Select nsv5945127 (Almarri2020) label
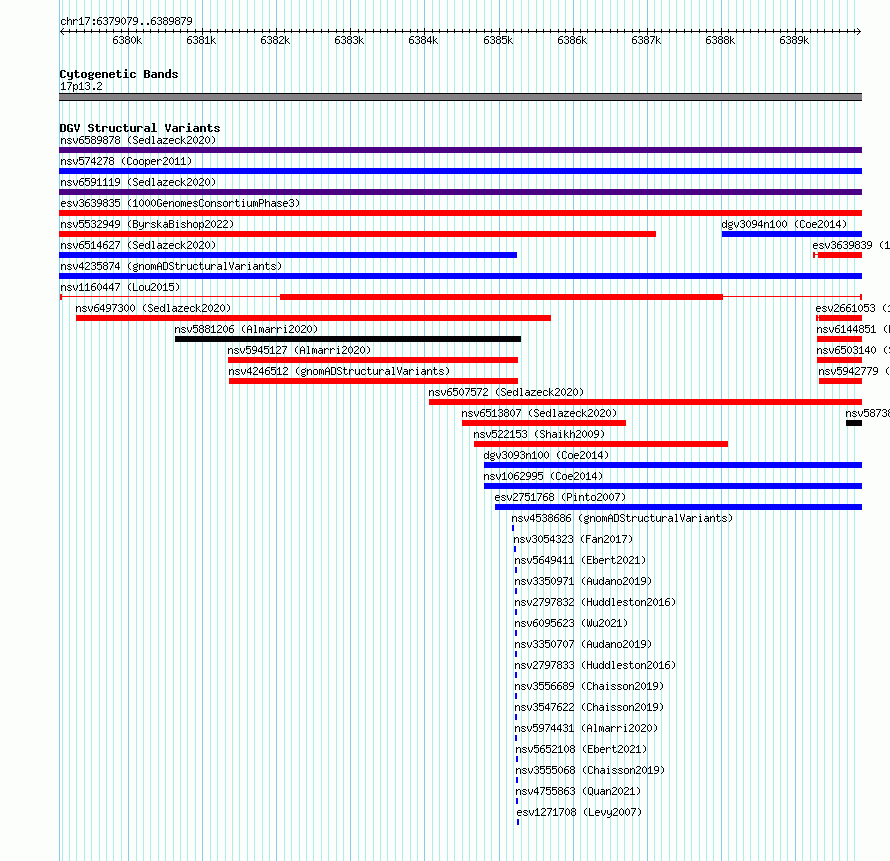Screen dimensions: 890x861 (299, 350)
